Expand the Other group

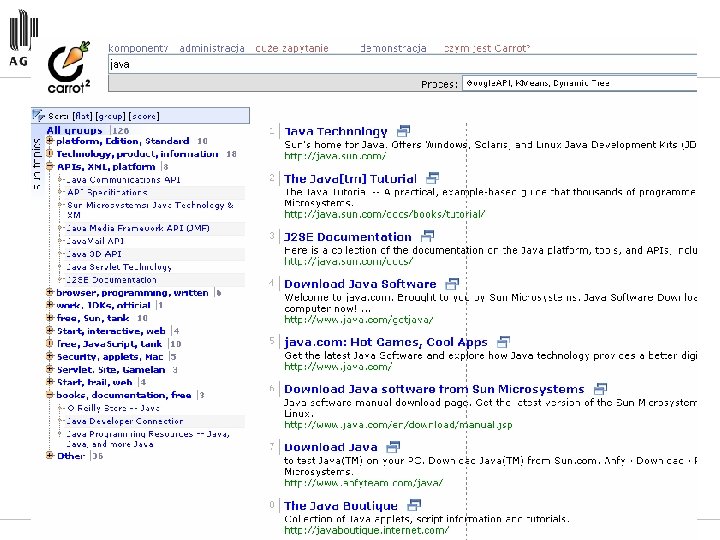pyautogui.click(x=50, y=456)
